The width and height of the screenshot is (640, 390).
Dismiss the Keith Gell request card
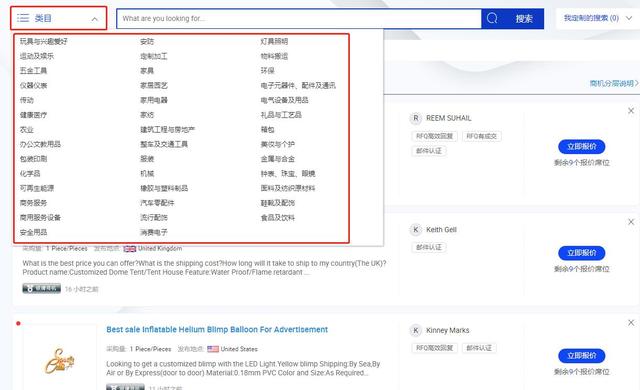tap(631, 222)
